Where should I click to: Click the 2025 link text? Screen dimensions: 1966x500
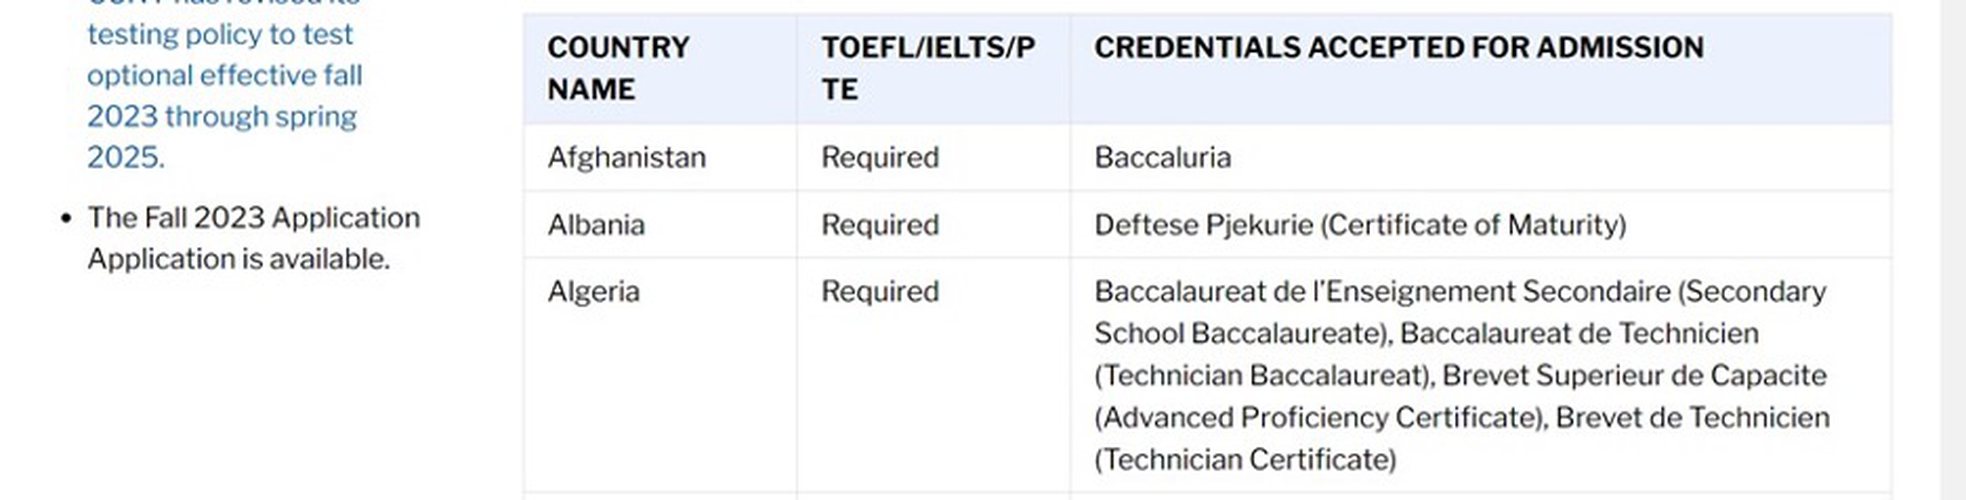pyautogui.click(x=125, y=157)
